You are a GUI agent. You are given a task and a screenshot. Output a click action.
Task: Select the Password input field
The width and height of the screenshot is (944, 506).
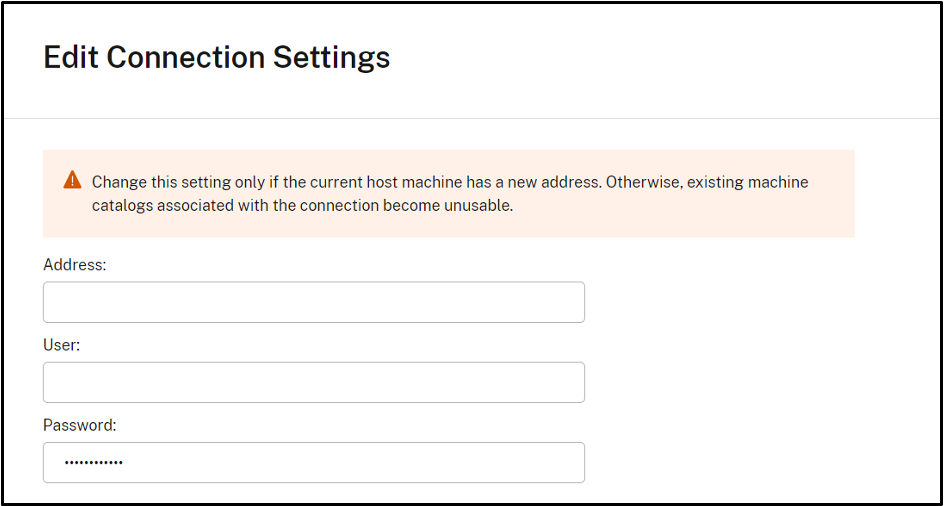tap(313, 463)
